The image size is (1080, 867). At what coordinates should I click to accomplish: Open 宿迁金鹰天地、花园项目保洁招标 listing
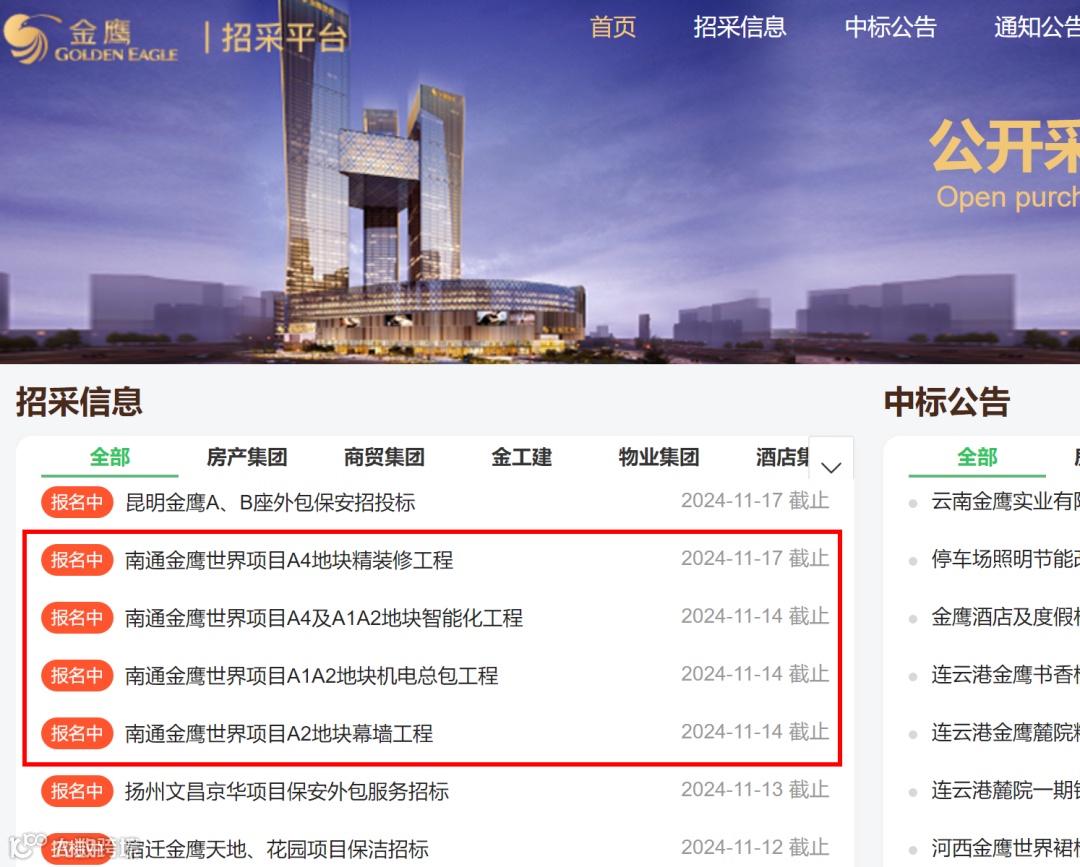[x=277, y=849]
